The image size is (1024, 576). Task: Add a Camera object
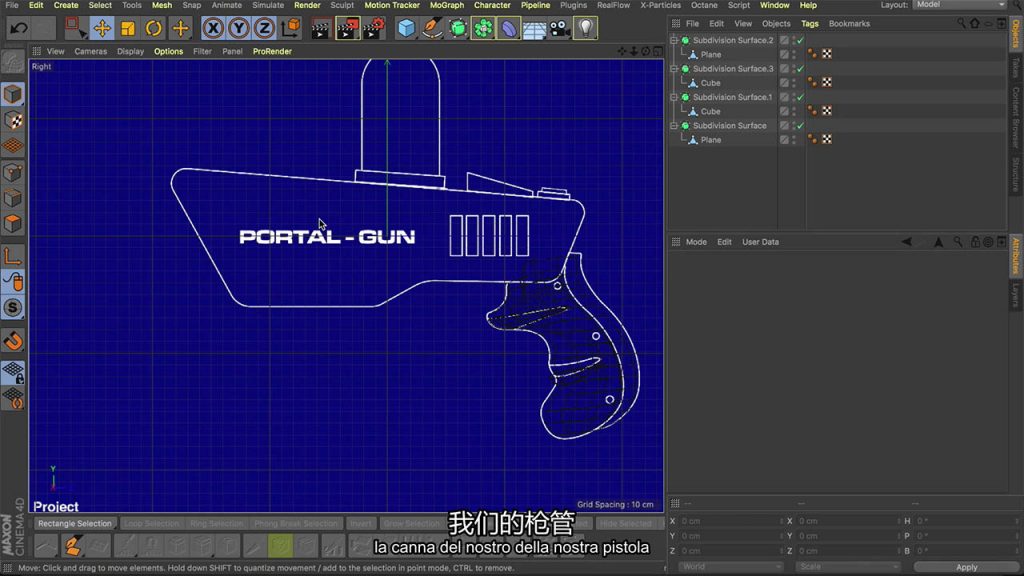[x=560, y=28]
